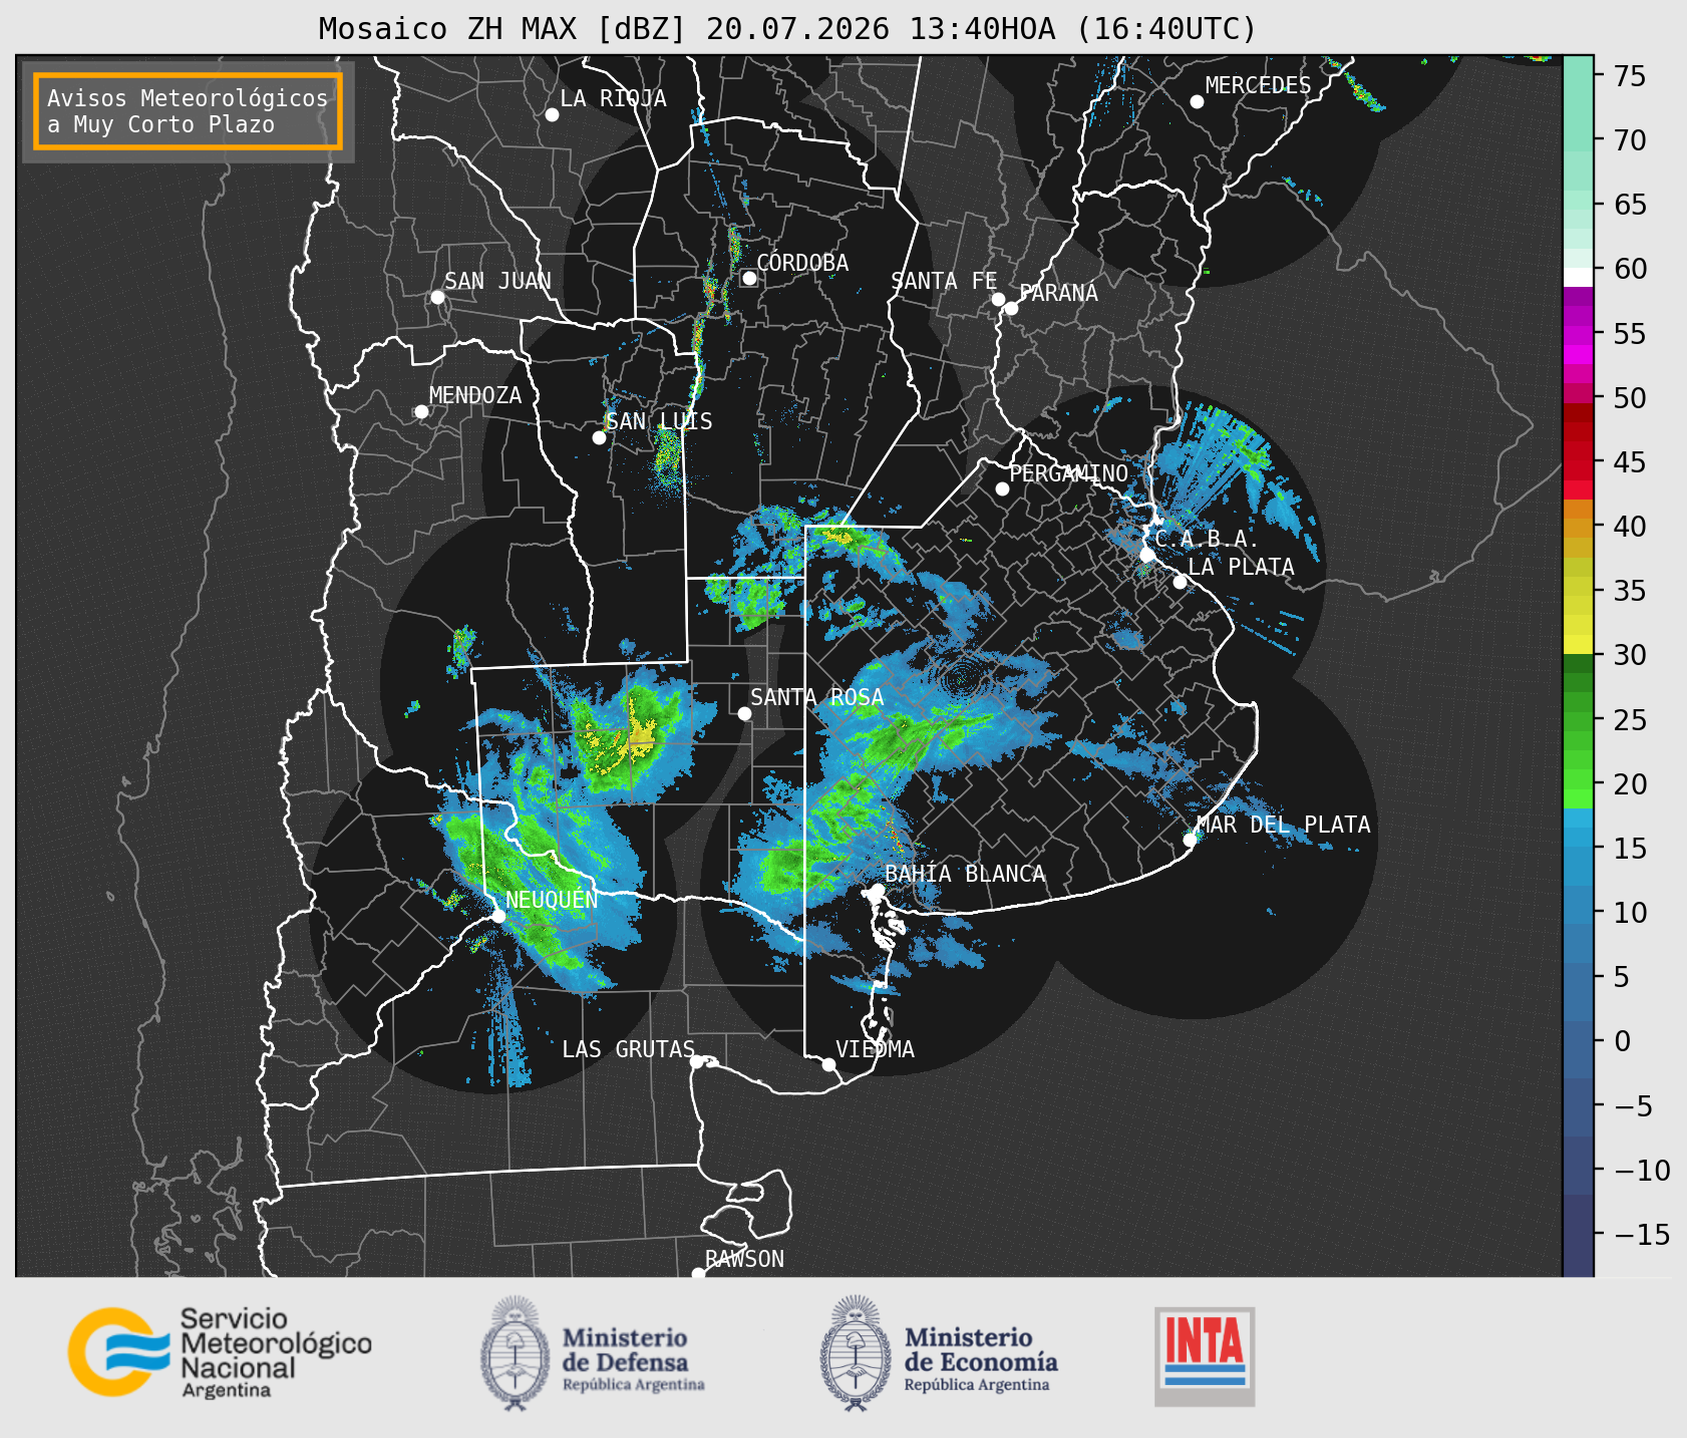Viewport: 1687px width, 1438px height.
Task: Click the Mar del Plata marker dot
Action: [x=1190, y=840]
